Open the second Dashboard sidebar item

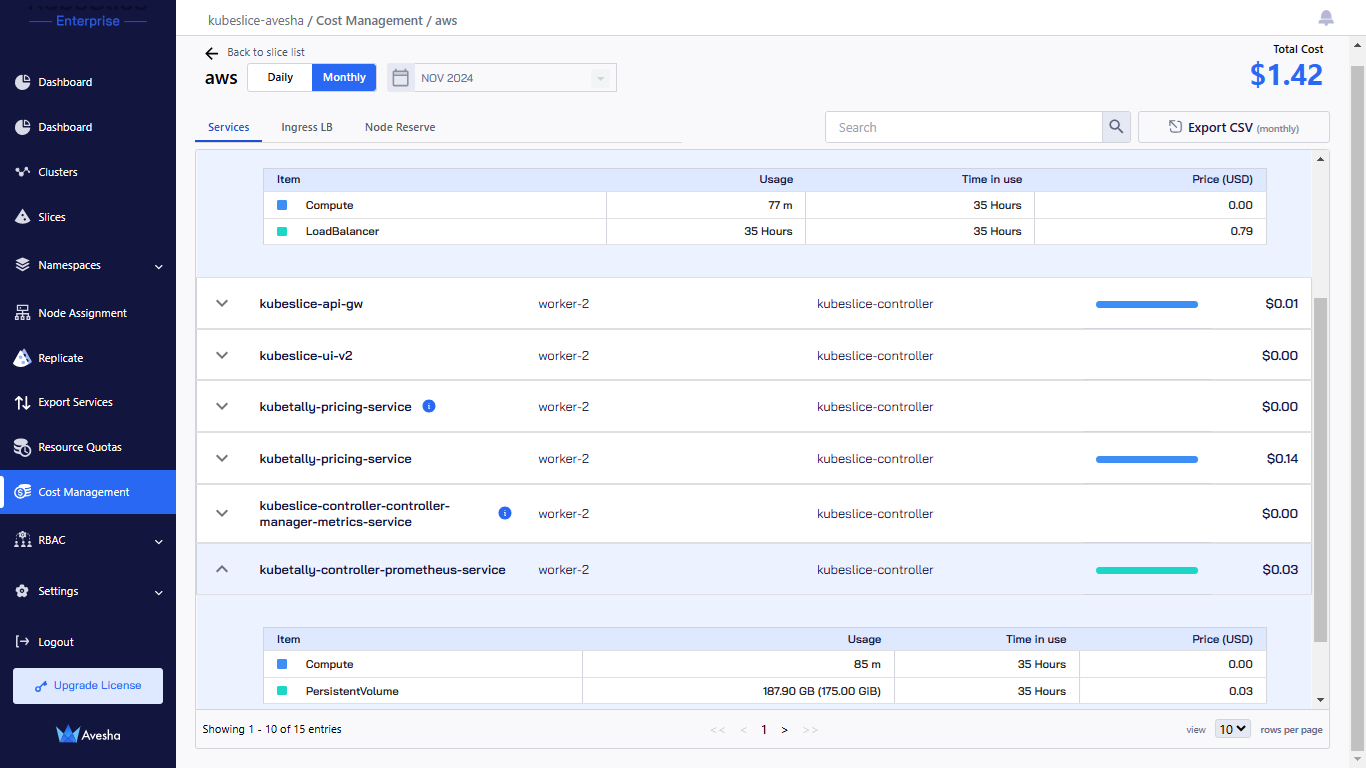click(65, 127)
